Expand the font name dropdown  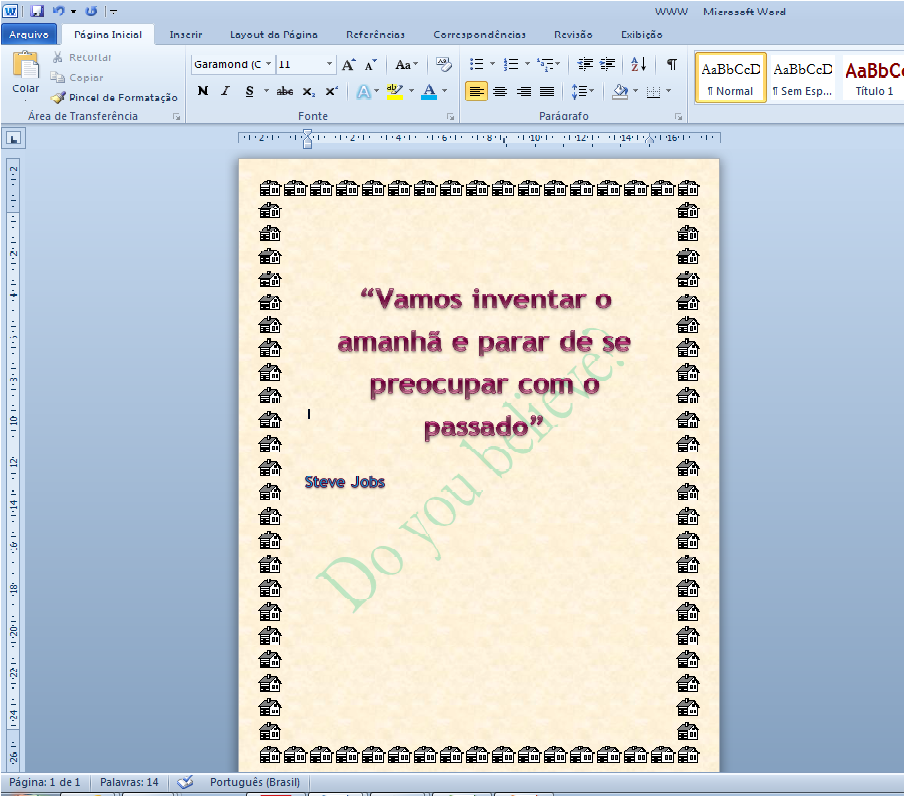[x=268, y=65]
